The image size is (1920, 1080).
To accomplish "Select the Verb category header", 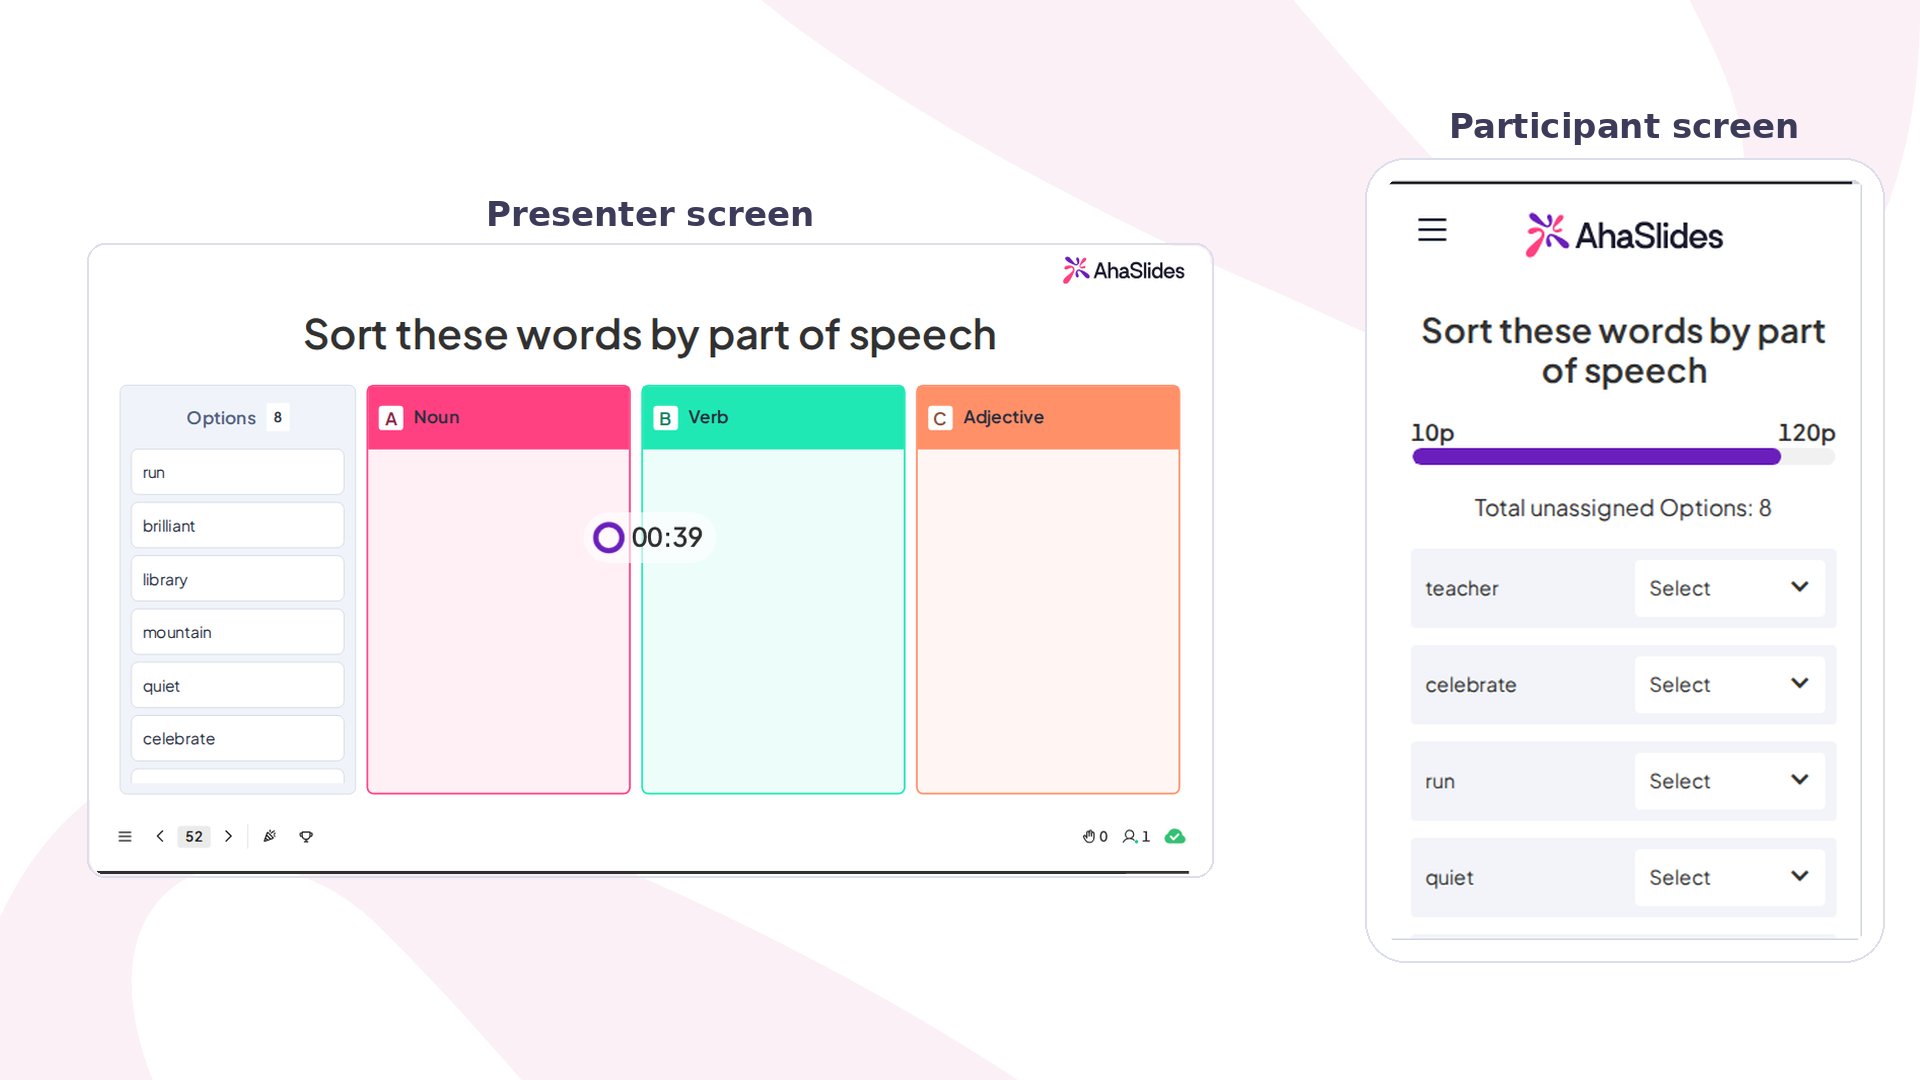I will pyautogui.click(x=773, y=417).
